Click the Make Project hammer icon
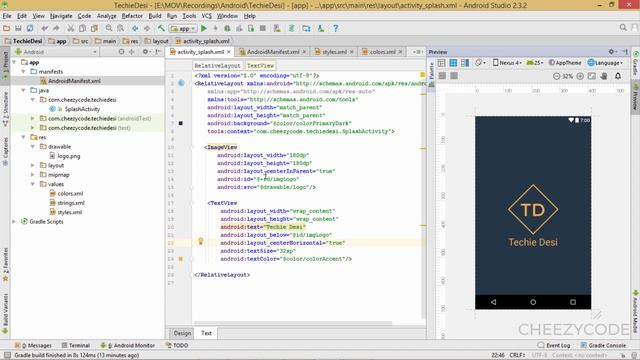The width and height of the screenshot is (640, 360). coord(161,28)
